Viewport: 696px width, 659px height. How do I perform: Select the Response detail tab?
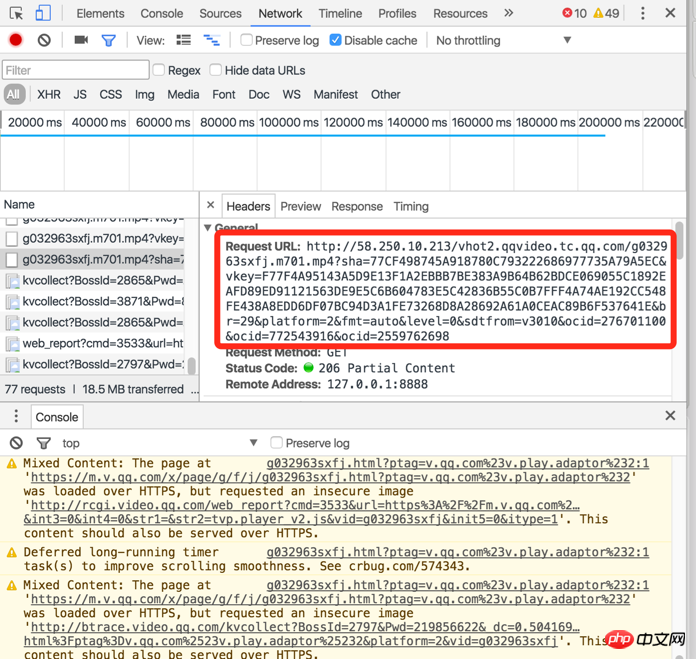click(x=357, y=206)
